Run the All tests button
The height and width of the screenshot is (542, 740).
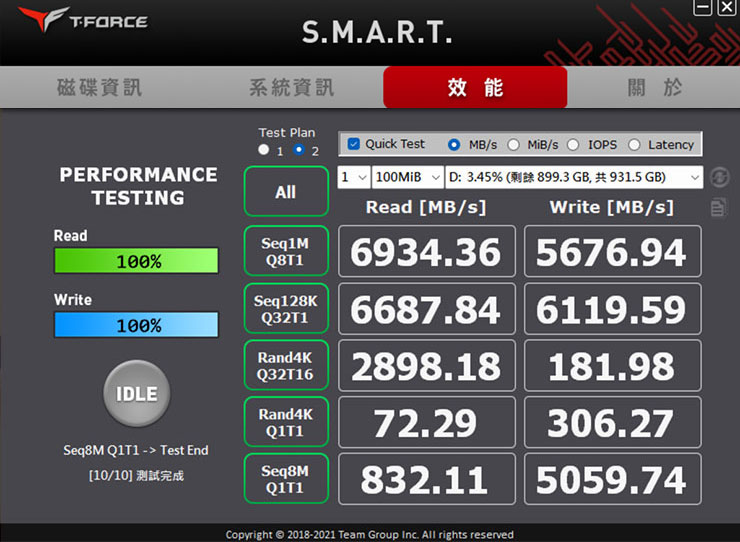coord(286,192)
